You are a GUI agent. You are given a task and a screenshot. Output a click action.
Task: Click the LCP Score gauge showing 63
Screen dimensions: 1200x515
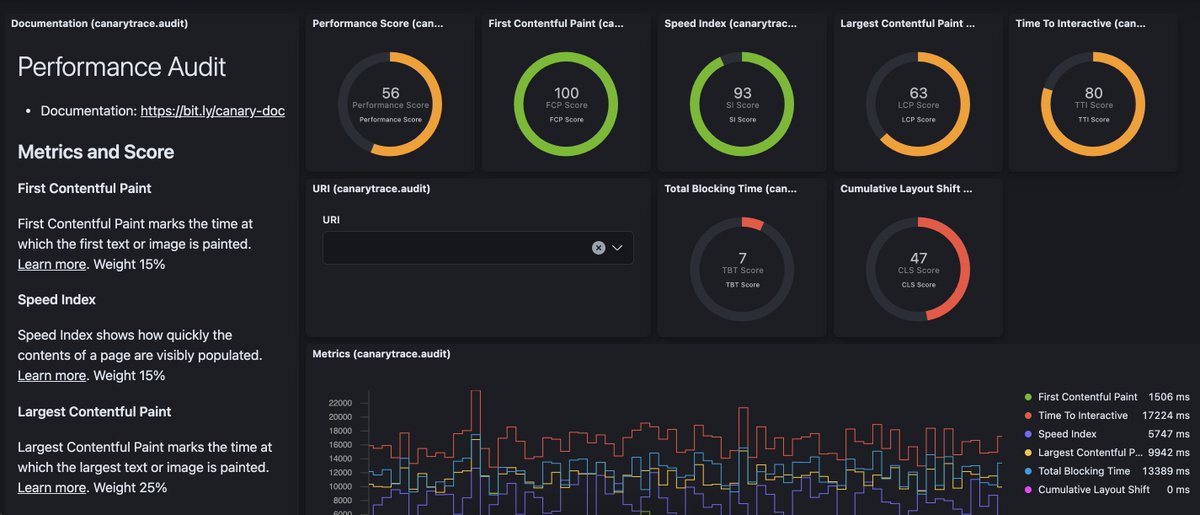(918, 104)
